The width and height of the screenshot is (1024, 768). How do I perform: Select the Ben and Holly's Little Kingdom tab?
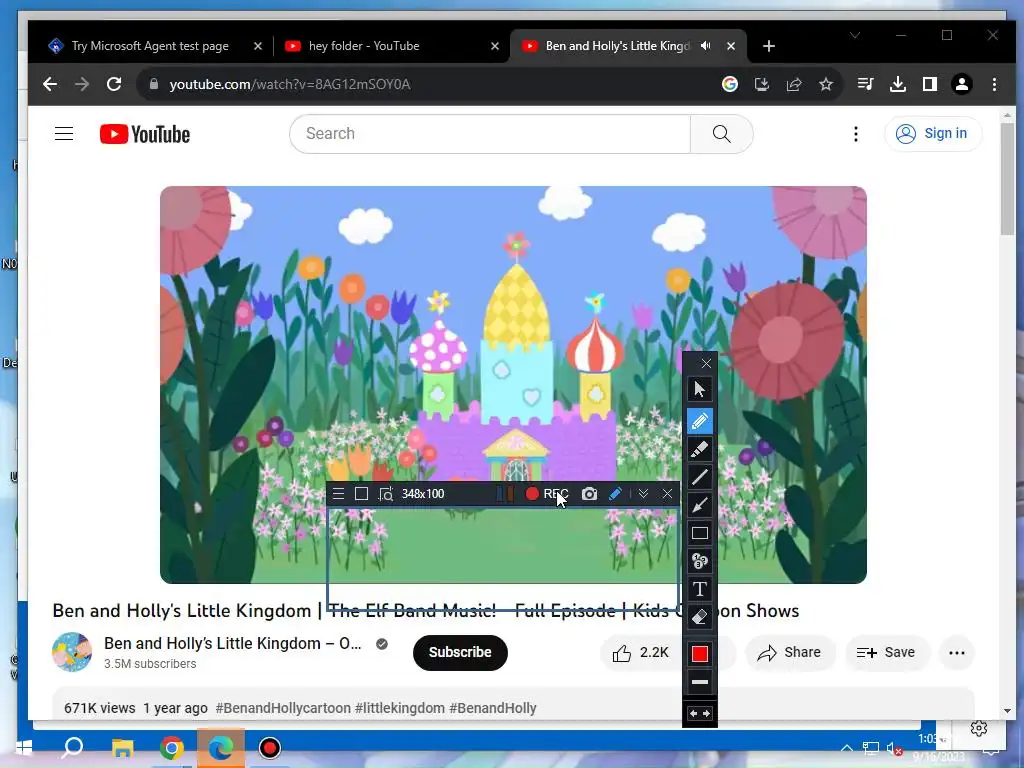(617, 46)
